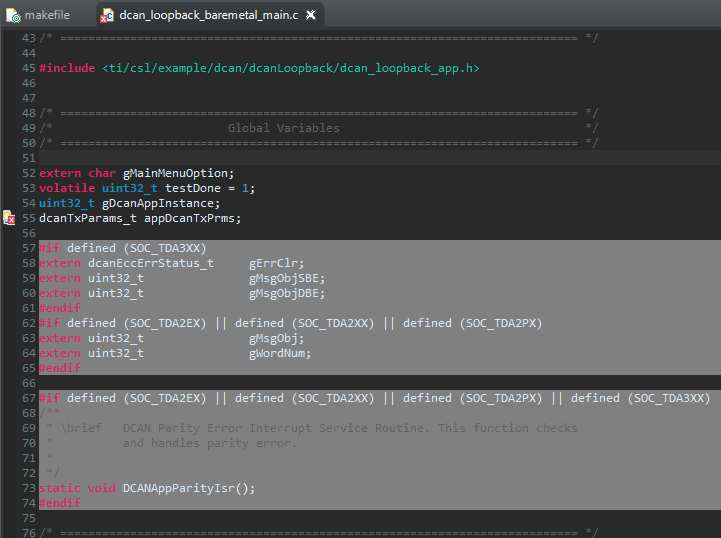Click gErrClr on line 58
The width and height of the screenshot is (721, 538).
point(273,263)
